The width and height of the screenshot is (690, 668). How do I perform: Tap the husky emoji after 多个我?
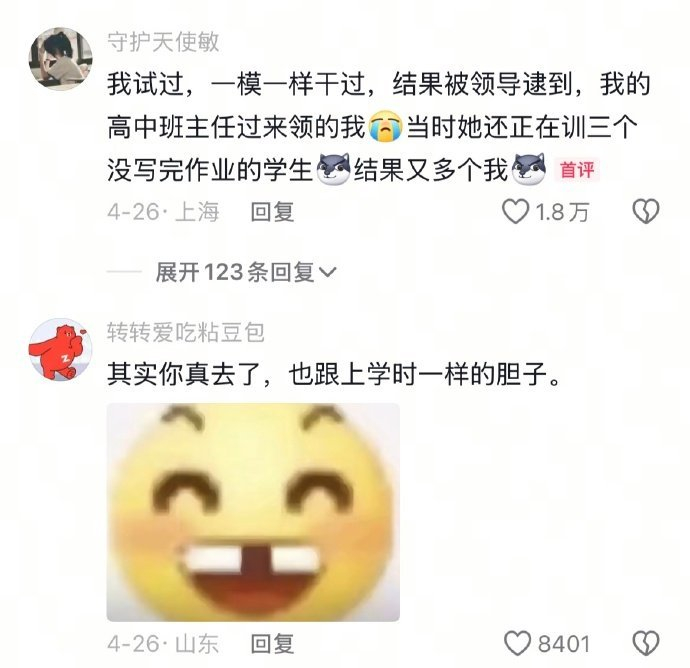click(530, 169)
